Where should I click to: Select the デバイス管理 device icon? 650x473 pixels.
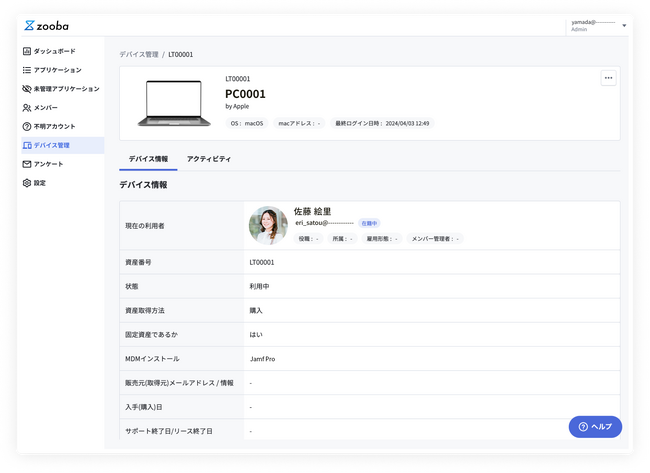(27, 146)
